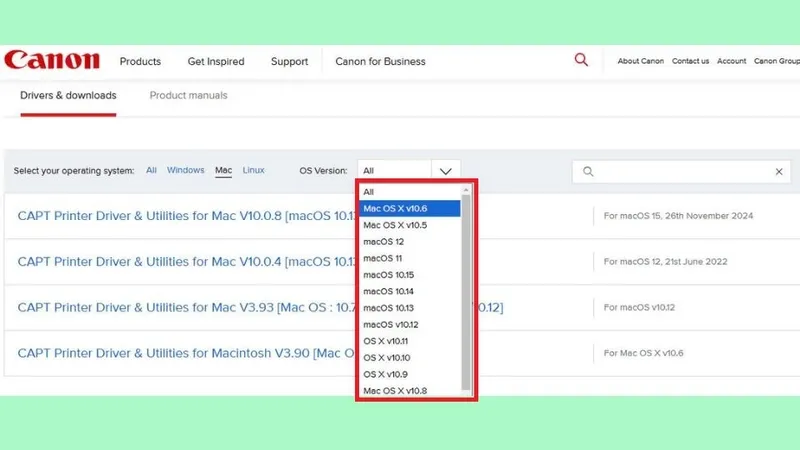Screen dimensions: 800x450
Task: Click the driver search input field
Action: (x=680, y=172)
